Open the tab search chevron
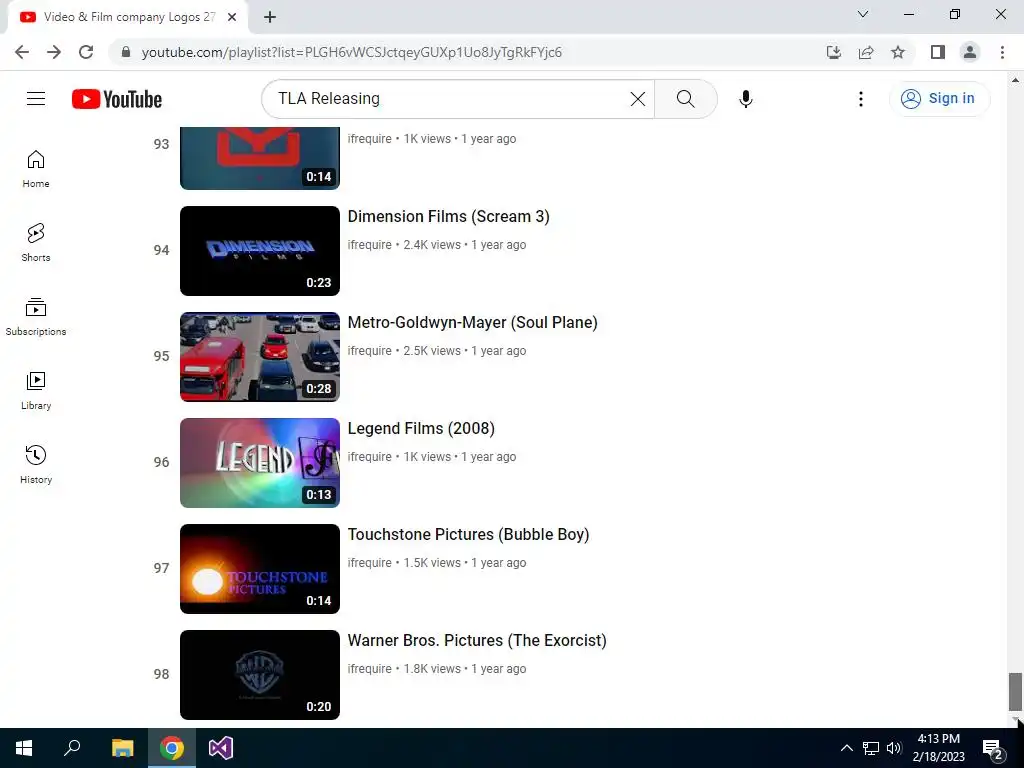1024x768 pixels. 863,14
